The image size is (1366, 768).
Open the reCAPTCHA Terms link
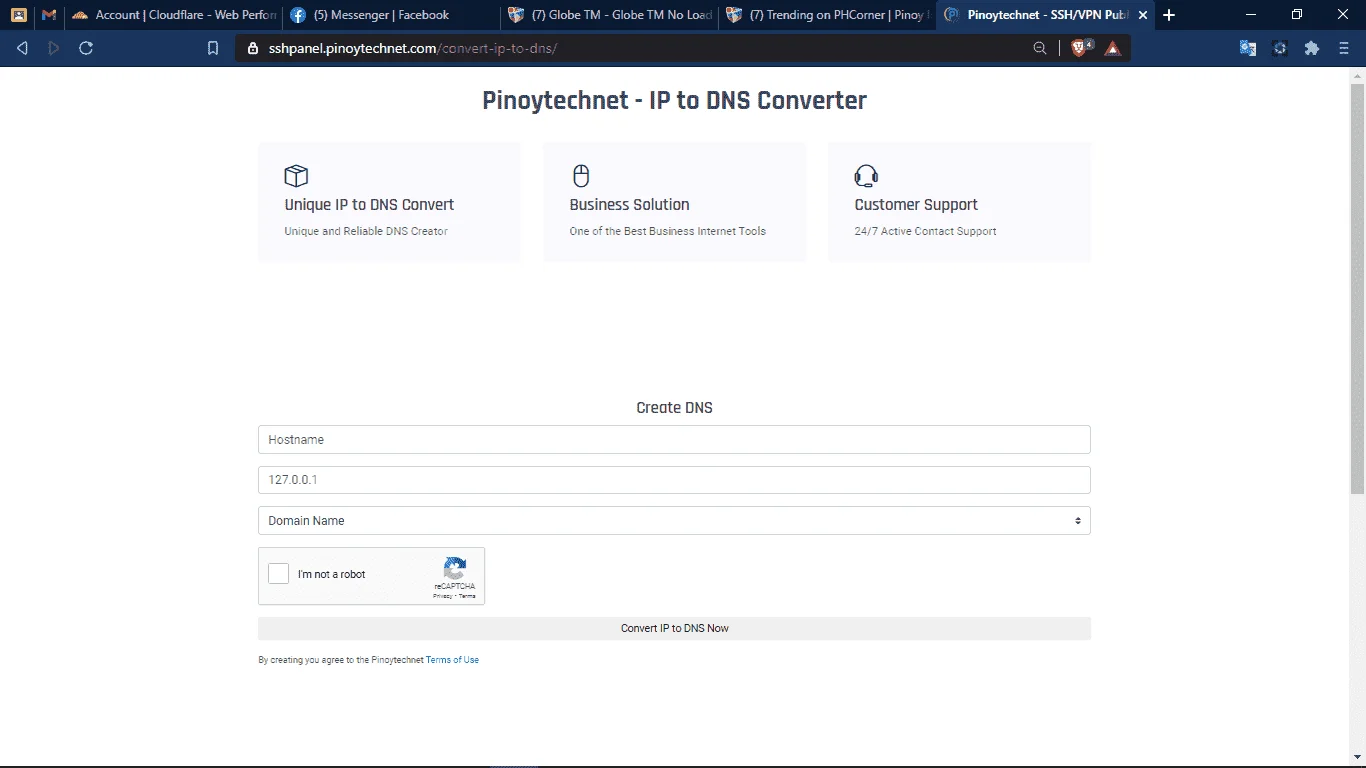(467, 596)
